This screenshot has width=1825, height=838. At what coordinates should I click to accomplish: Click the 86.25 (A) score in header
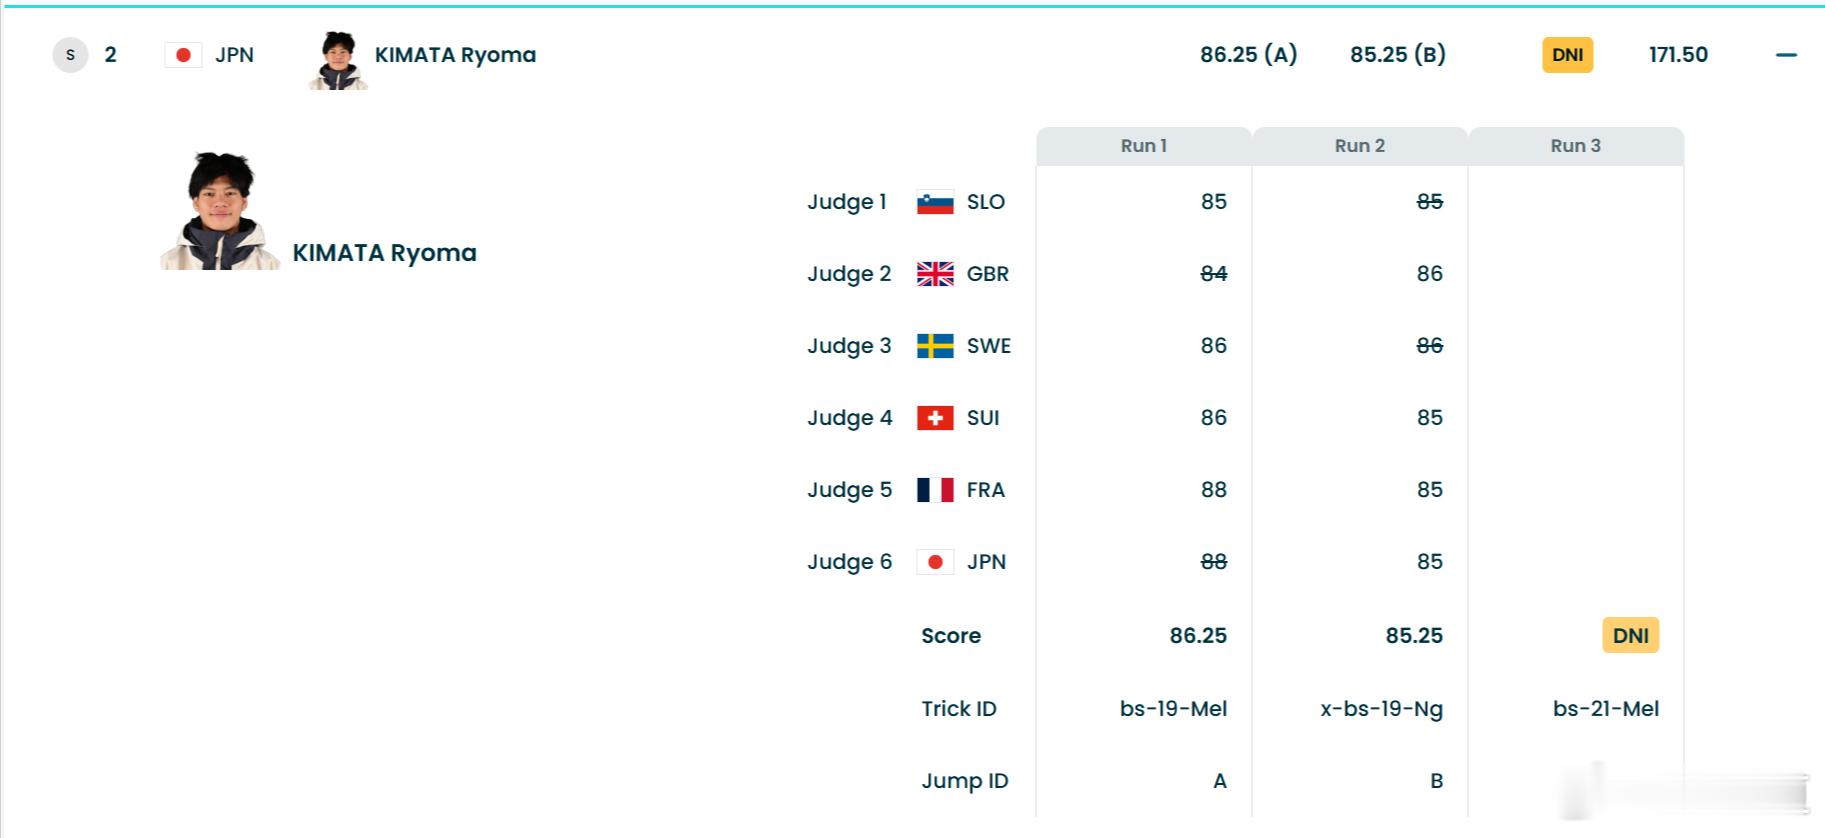click(1248, 55)
